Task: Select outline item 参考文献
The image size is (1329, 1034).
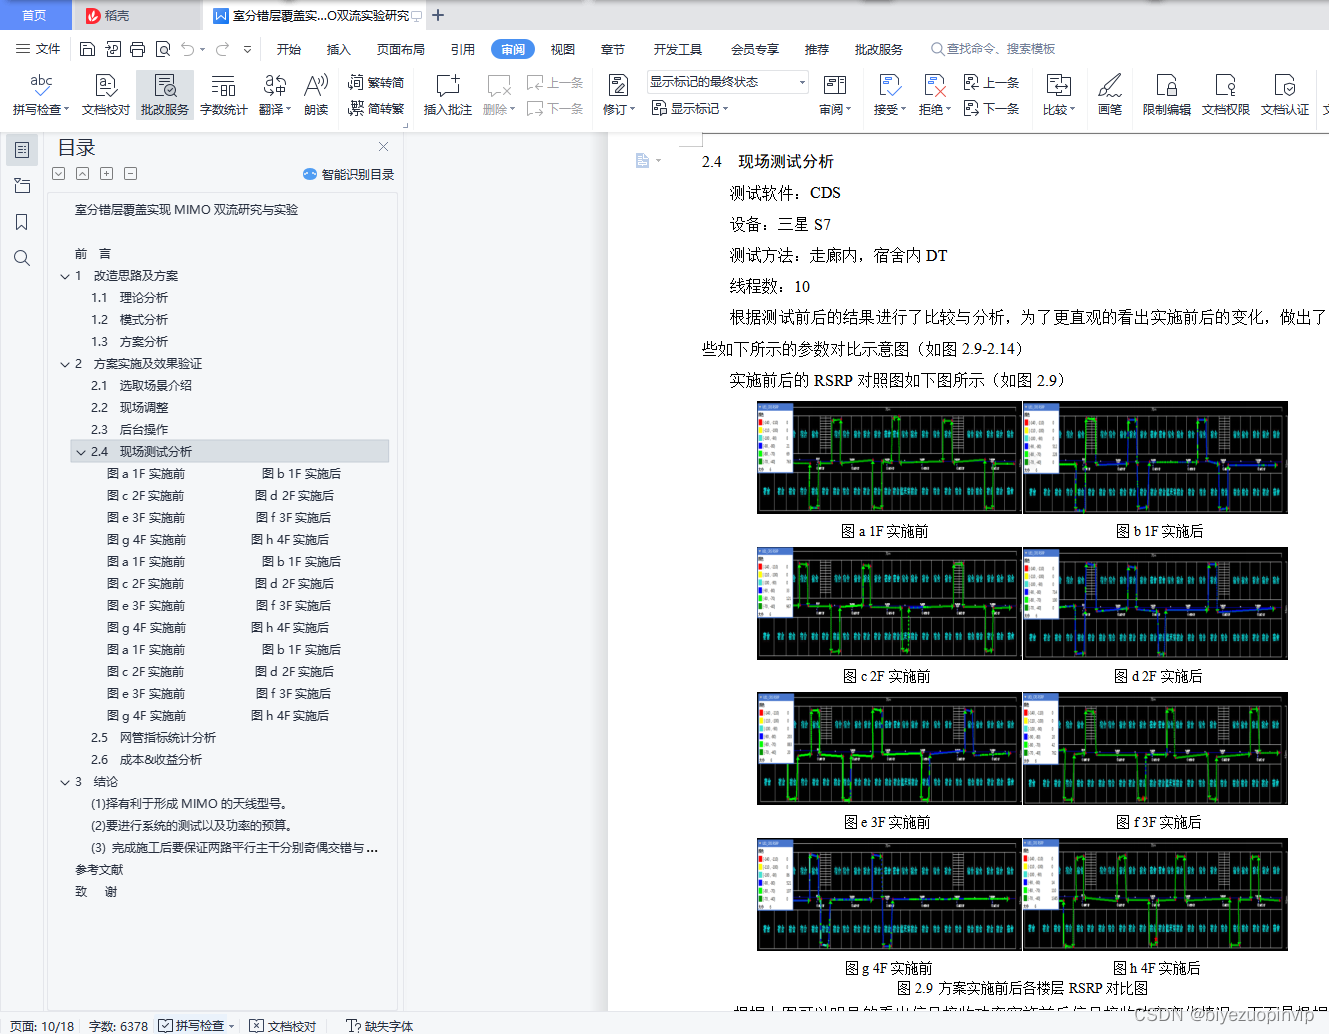Action: (99, 870)
